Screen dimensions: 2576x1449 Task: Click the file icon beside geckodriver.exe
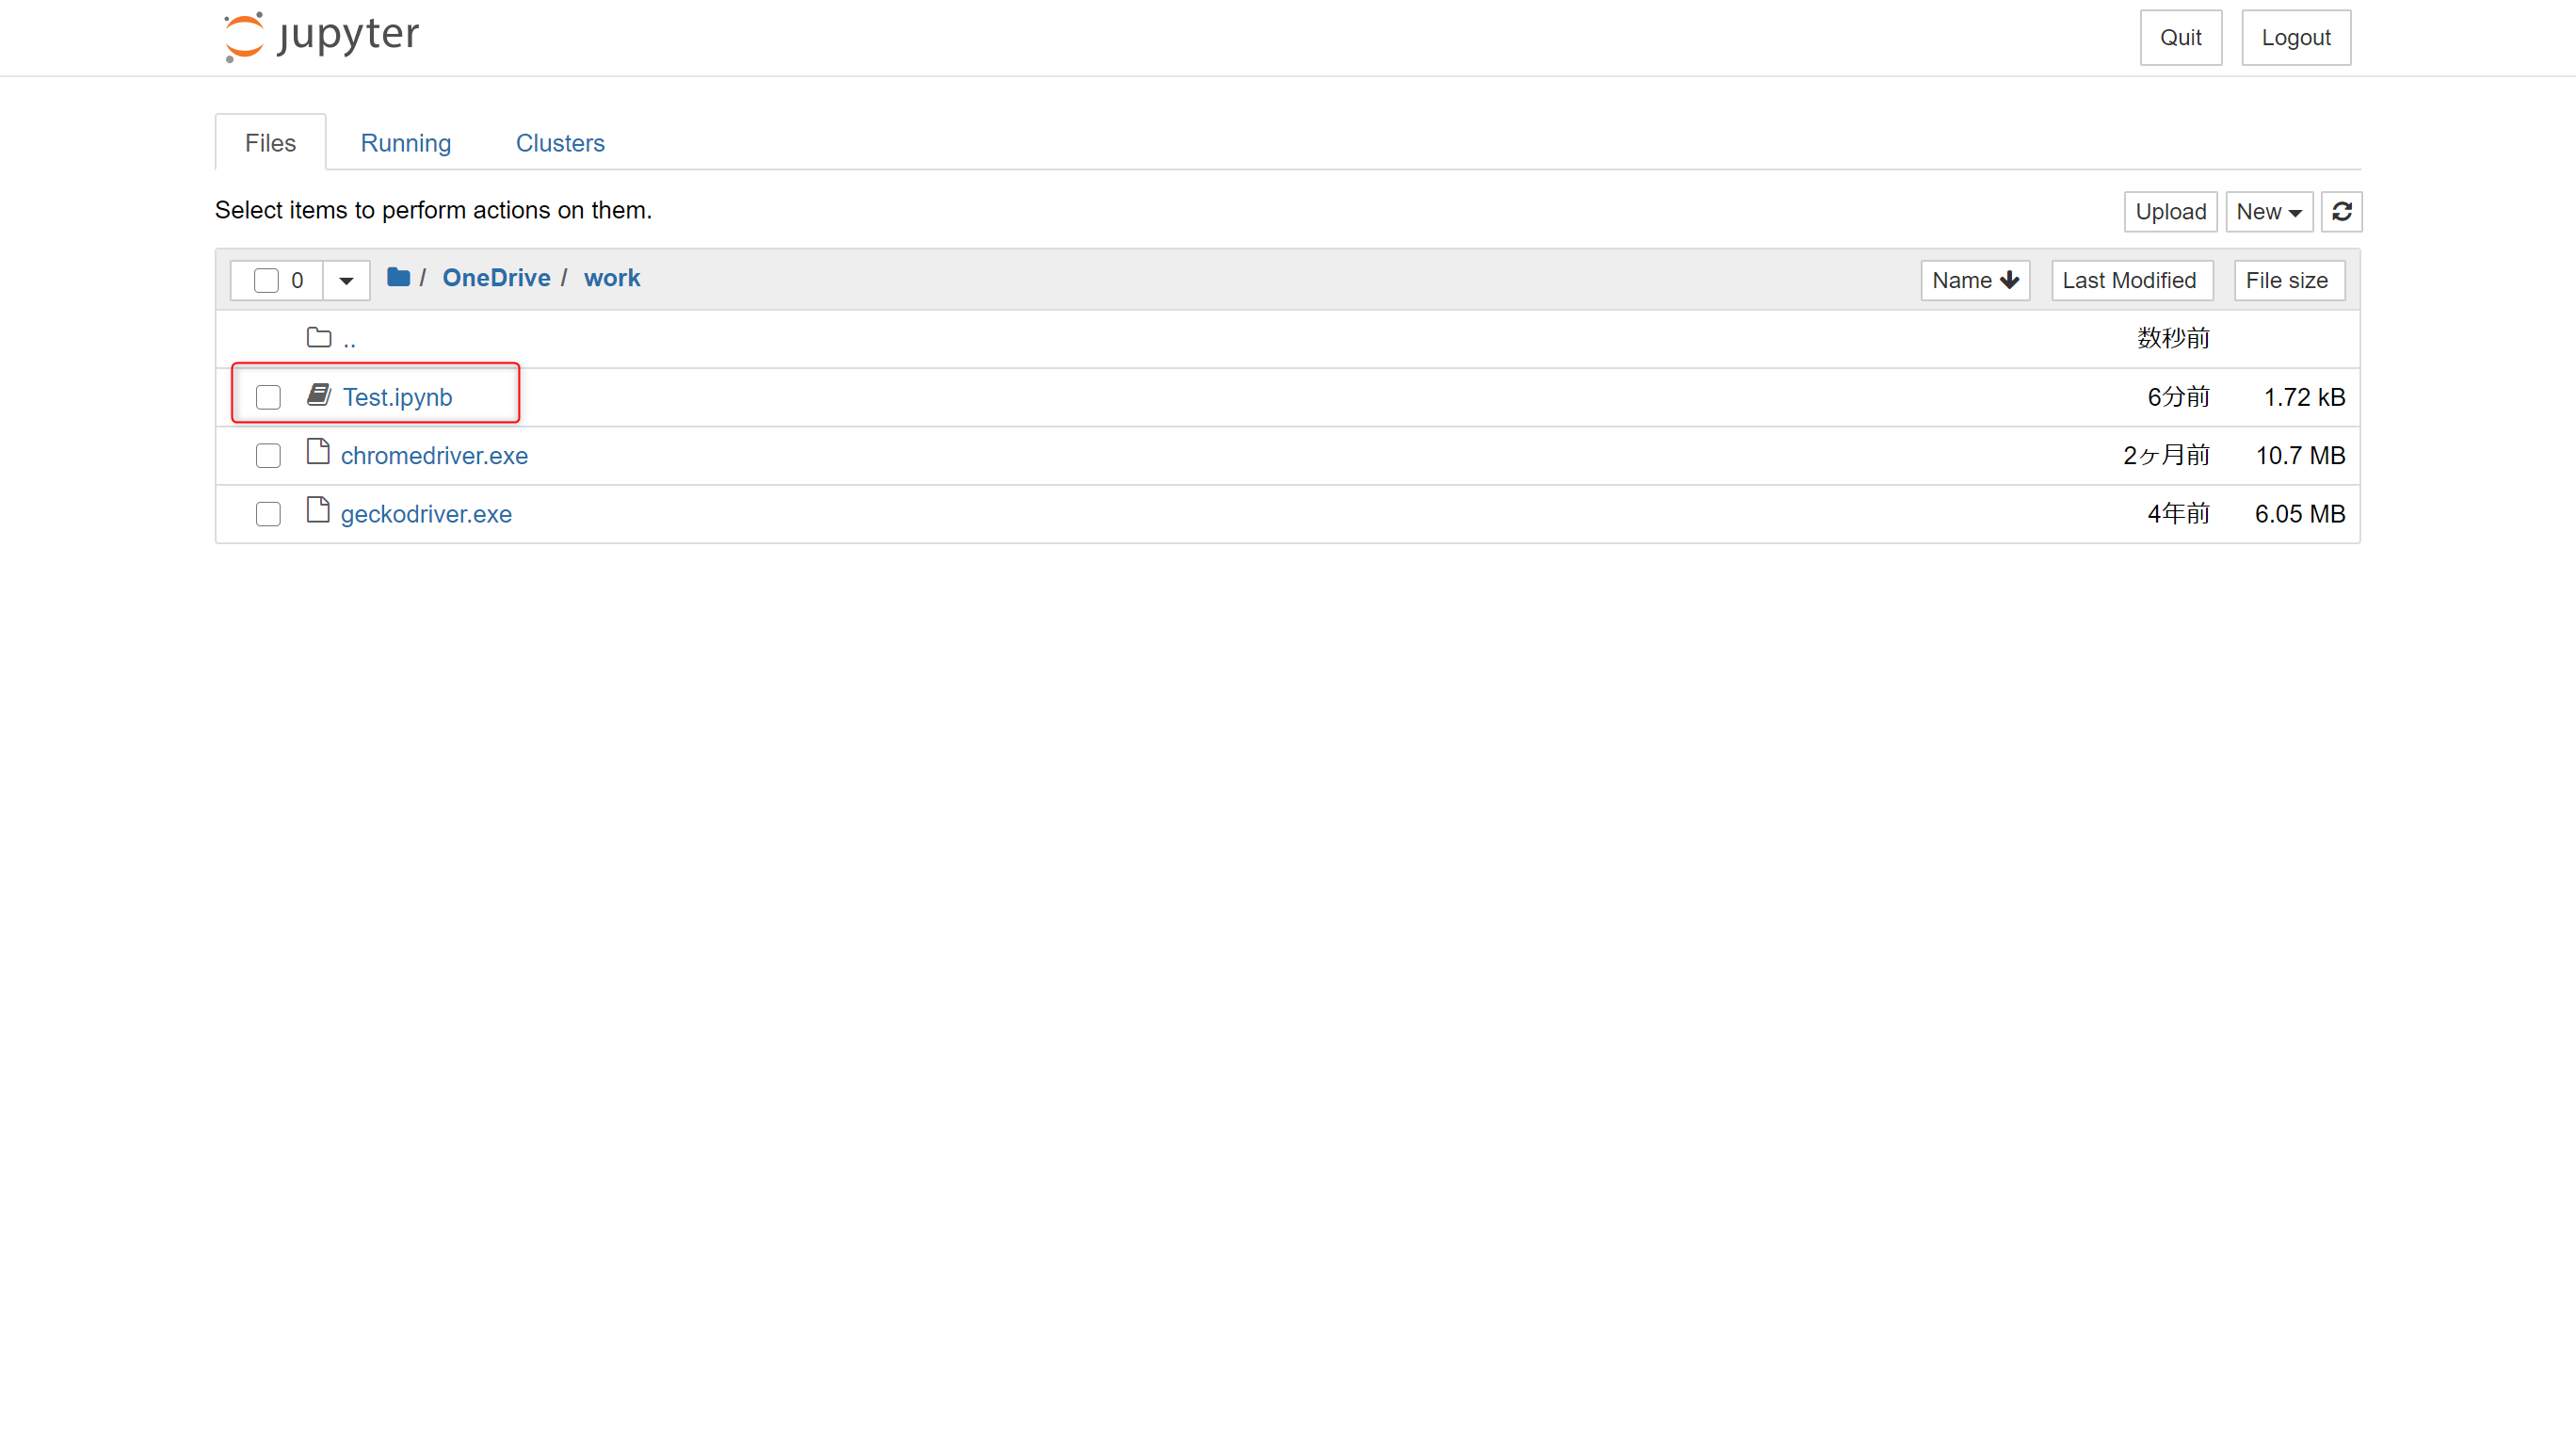point(318,510)
